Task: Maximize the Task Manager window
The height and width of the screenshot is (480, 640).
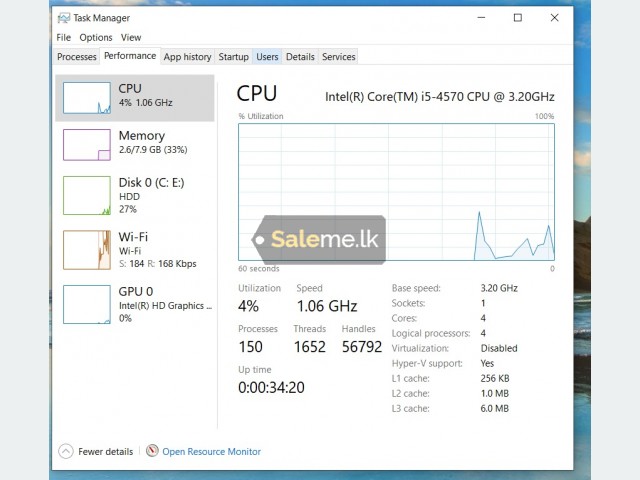Action: (518, 18)
